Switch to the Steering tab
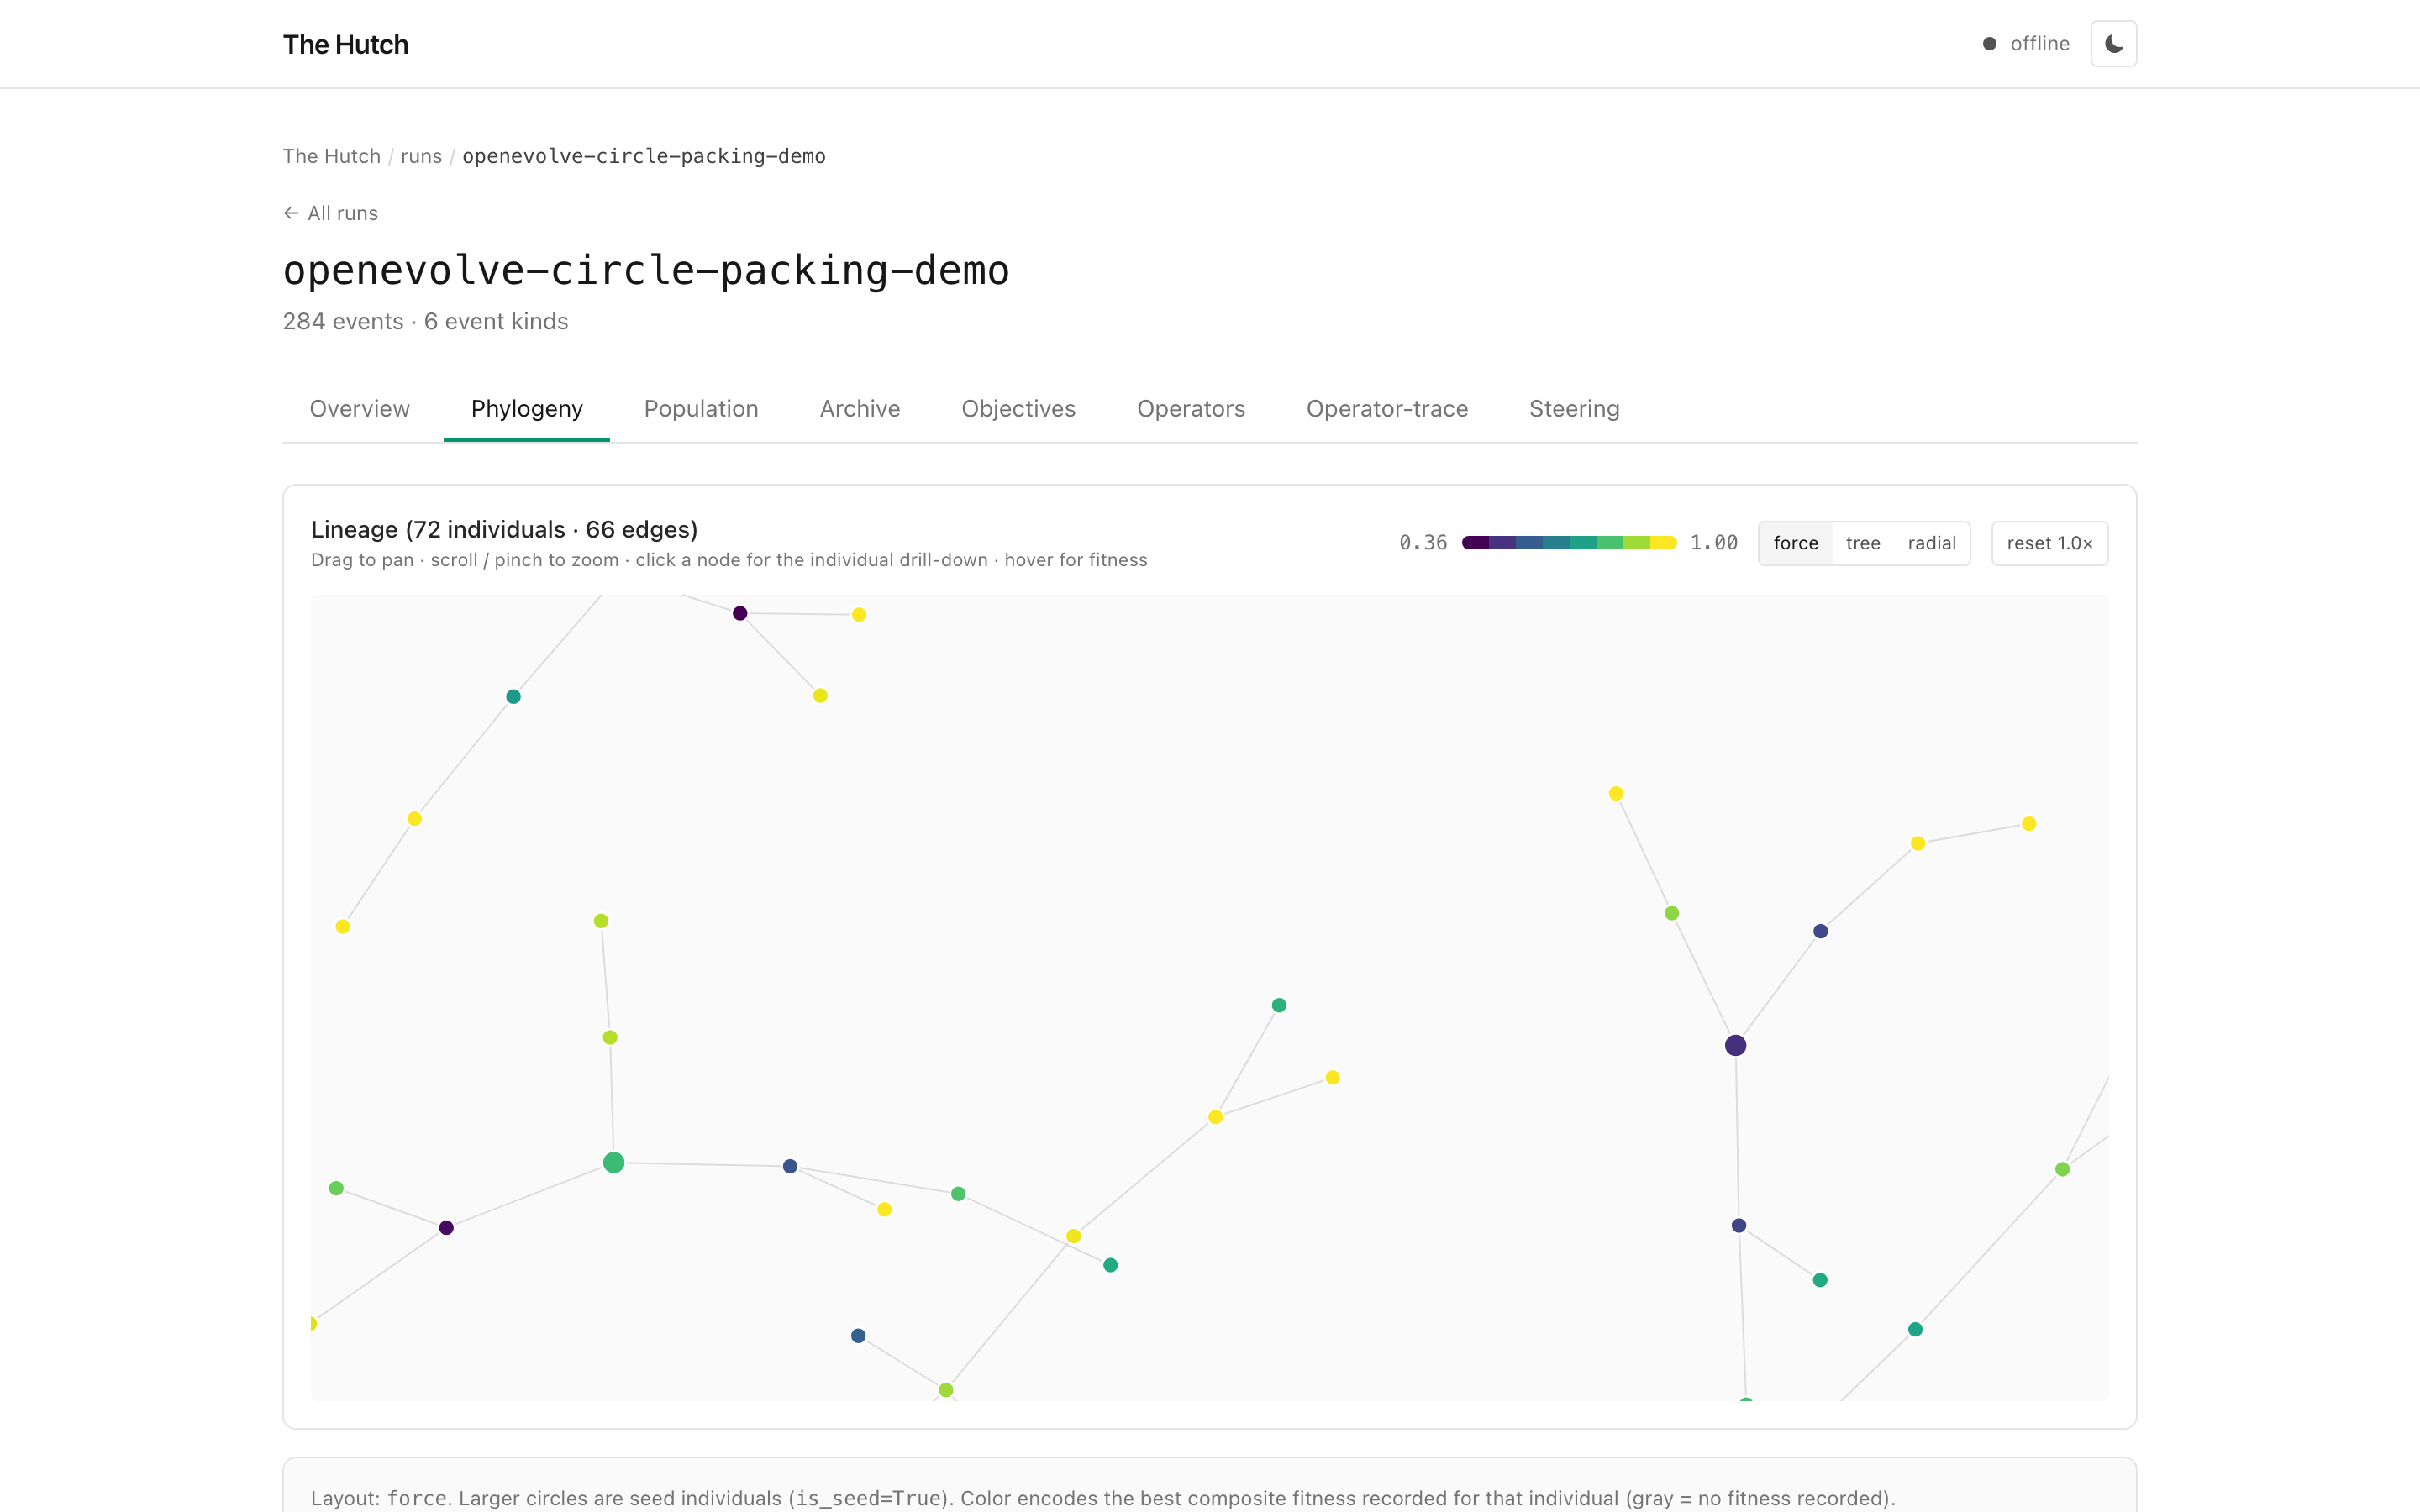2420x1512 pixels. pyautogui.click(x=1574, y=409)
